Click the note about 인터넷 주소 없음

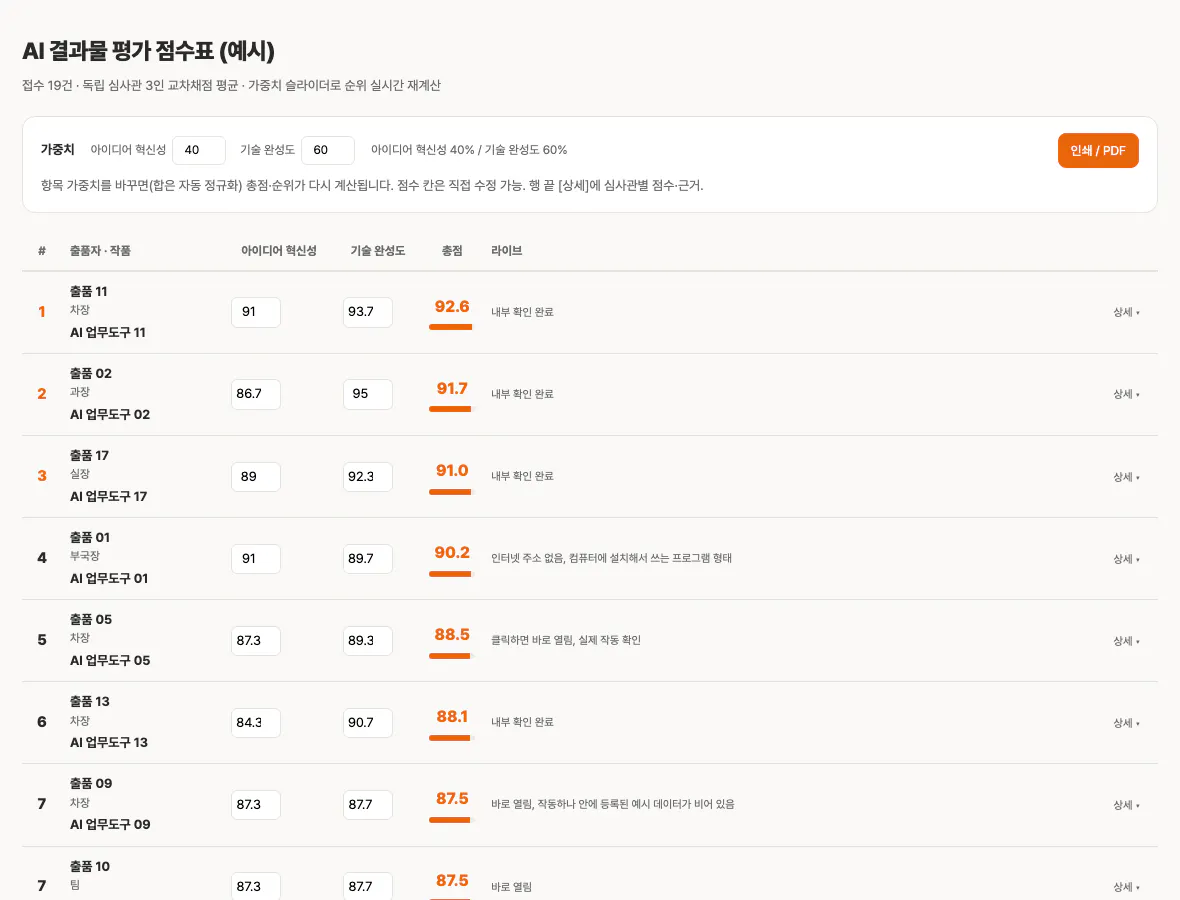point(611,558)
